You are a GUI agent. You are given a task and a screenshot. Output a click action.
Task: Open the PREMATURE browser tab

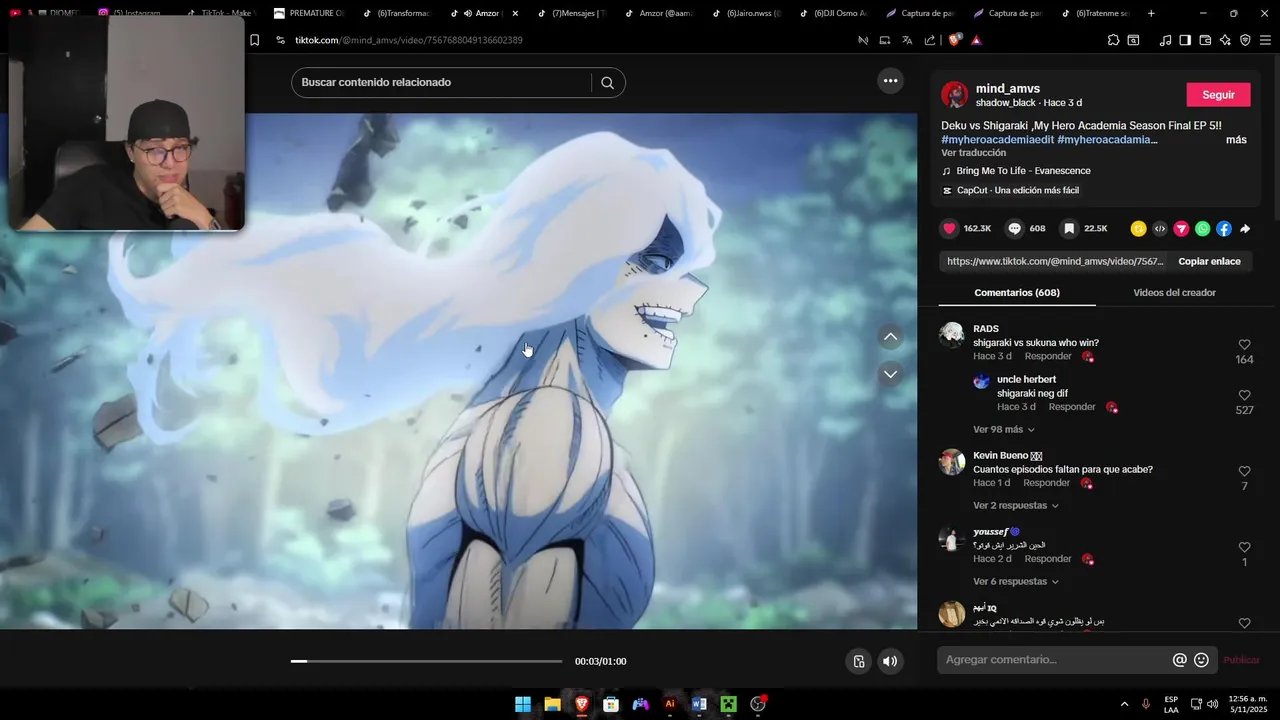coord(308,14)
